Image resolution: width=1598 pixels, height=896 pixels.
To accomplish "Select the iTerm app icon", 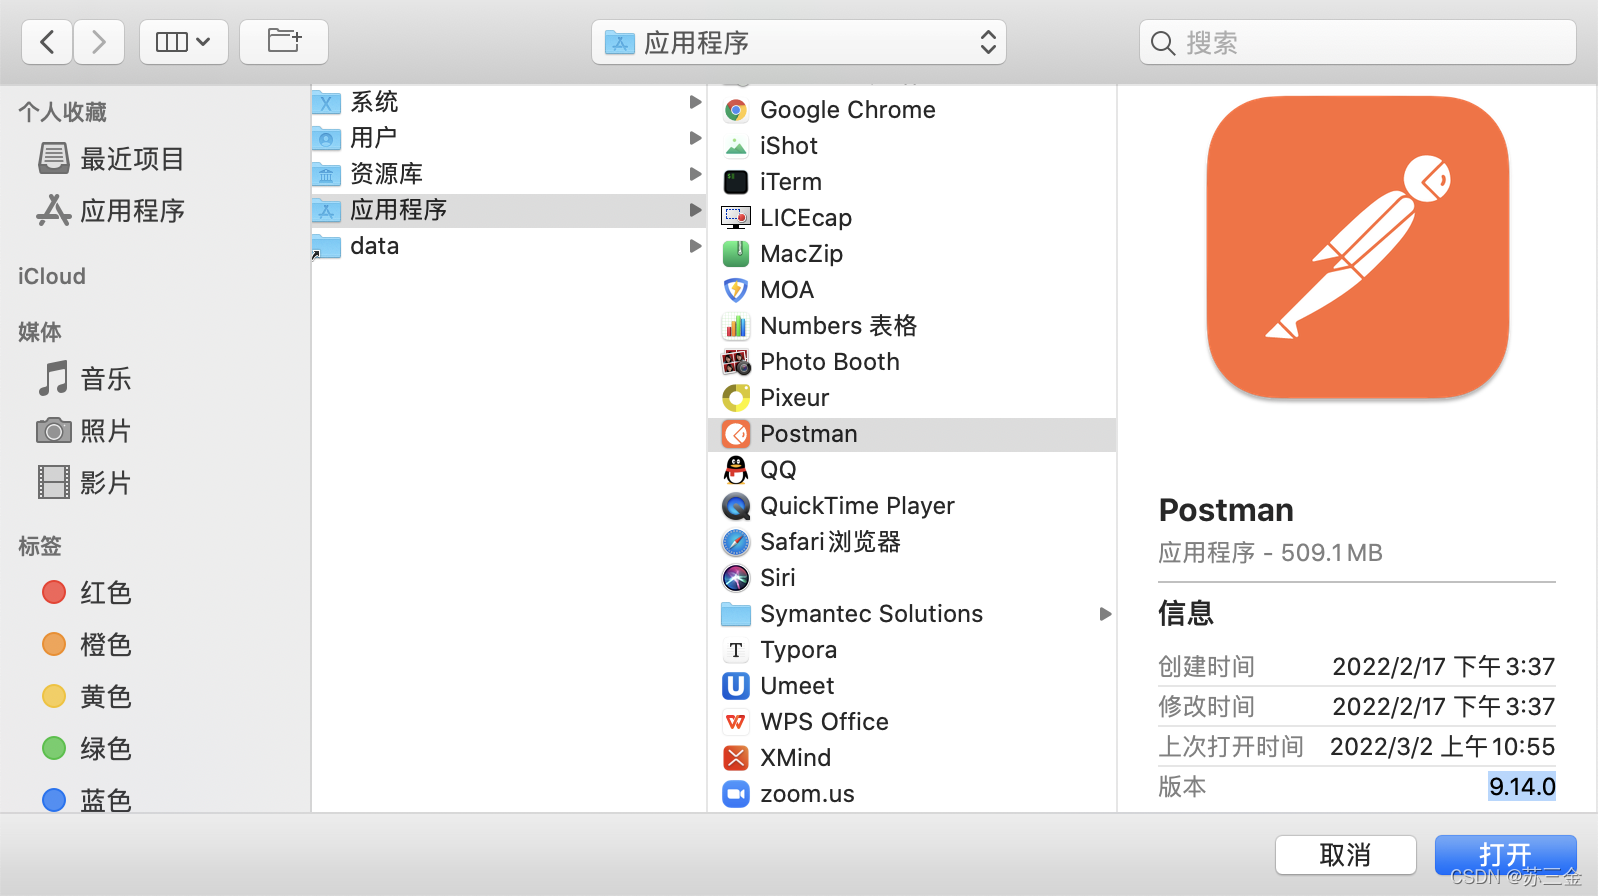I will tap(736, 182).
